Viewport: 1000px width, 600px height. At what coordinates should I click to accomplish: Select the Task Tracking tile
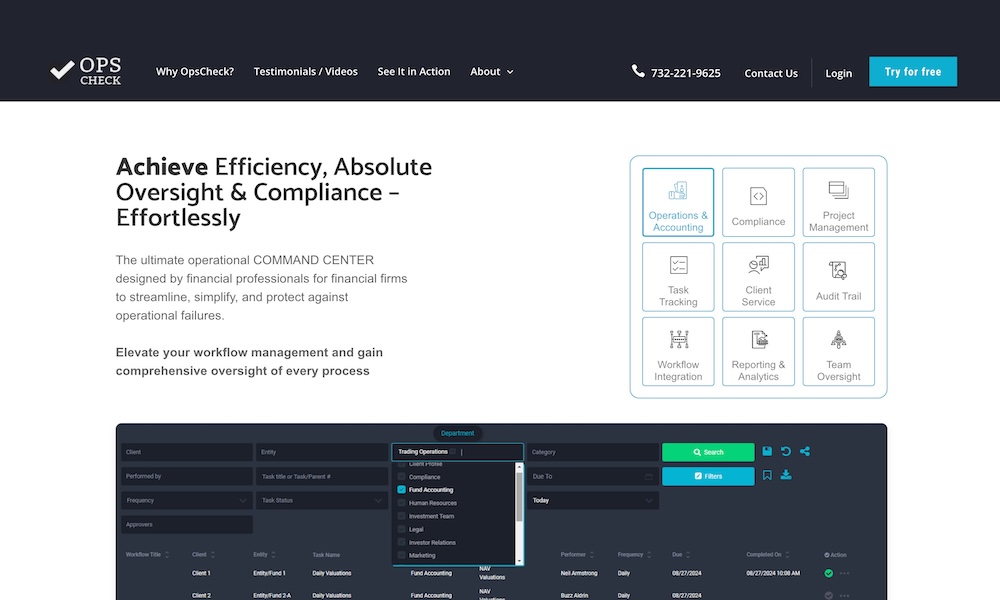[678, 277]
